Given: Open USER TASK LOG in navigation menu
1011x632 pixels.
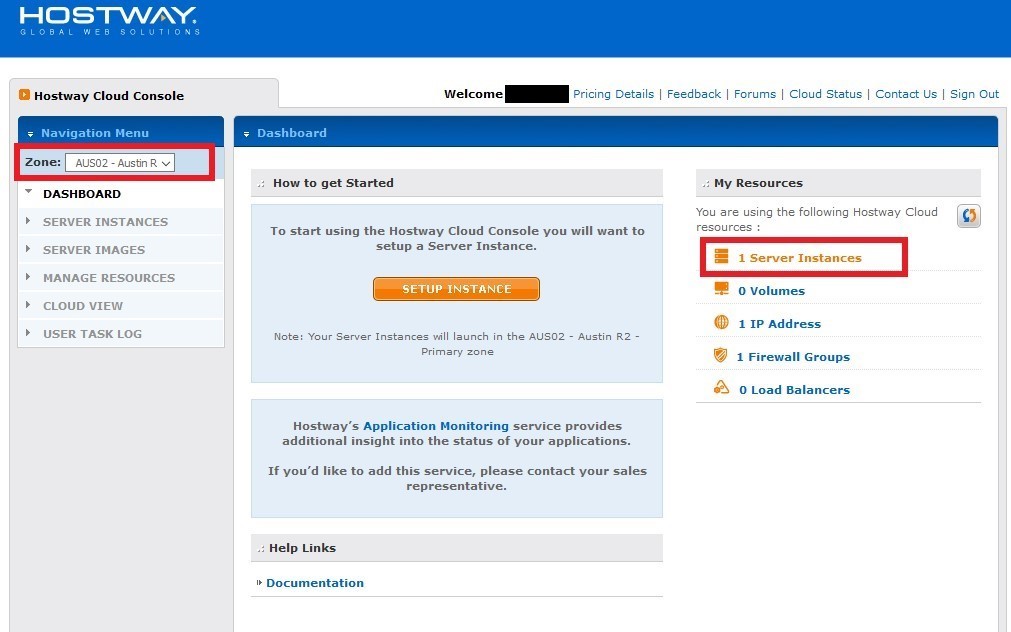Looking at the screenshot, I should (x=92, y=334).
